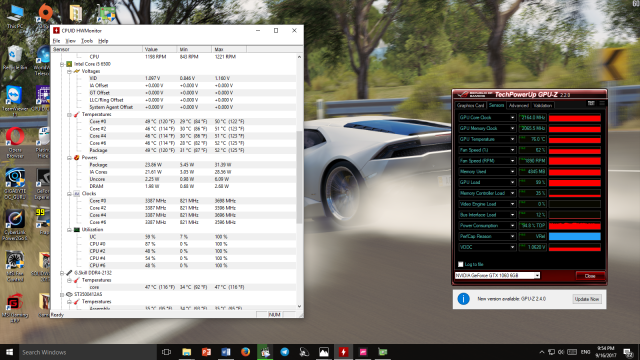Viewport: 640px width, 360px height.
Task: Open the Fan Speed (RPM) sensor dropdown
Action: click(x=512, y=161)
